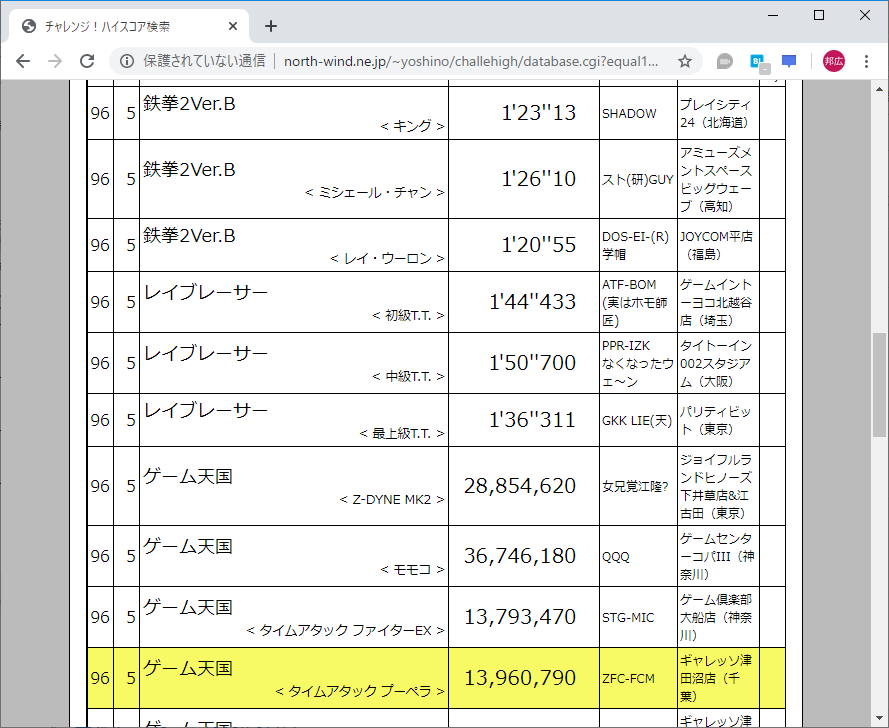889x728 pixels.
Task: Click location JOYCOM平店（福島）
Action: point(716,246)
